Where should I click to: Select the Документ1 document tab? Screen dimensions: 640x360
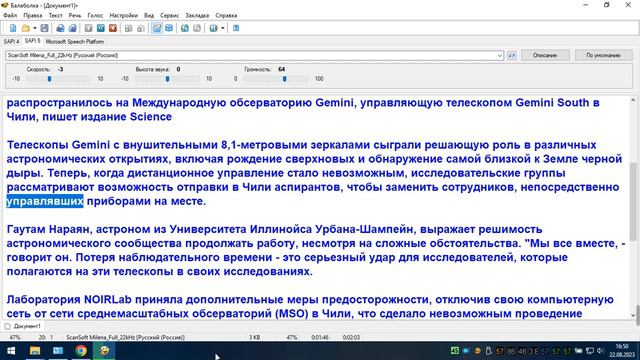pyautogui.click(x=23, y=326)
